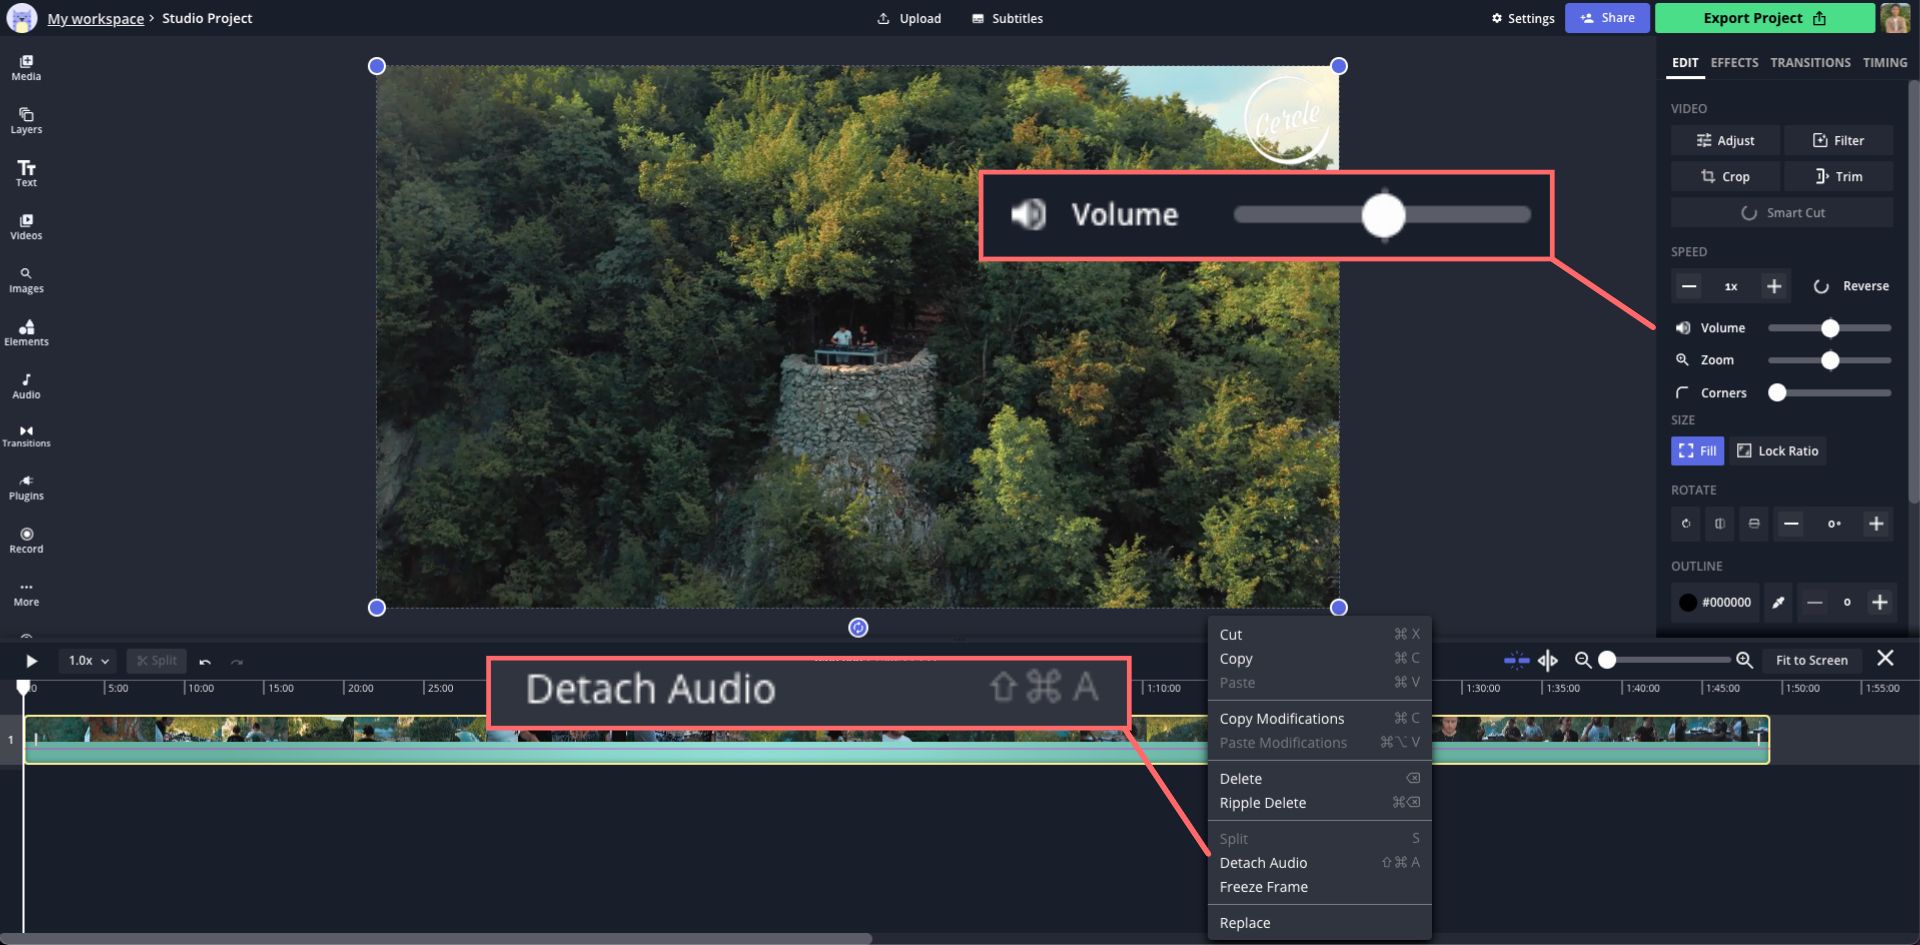
Task: Switch to the Effects tab
Action: [1734, 62]
